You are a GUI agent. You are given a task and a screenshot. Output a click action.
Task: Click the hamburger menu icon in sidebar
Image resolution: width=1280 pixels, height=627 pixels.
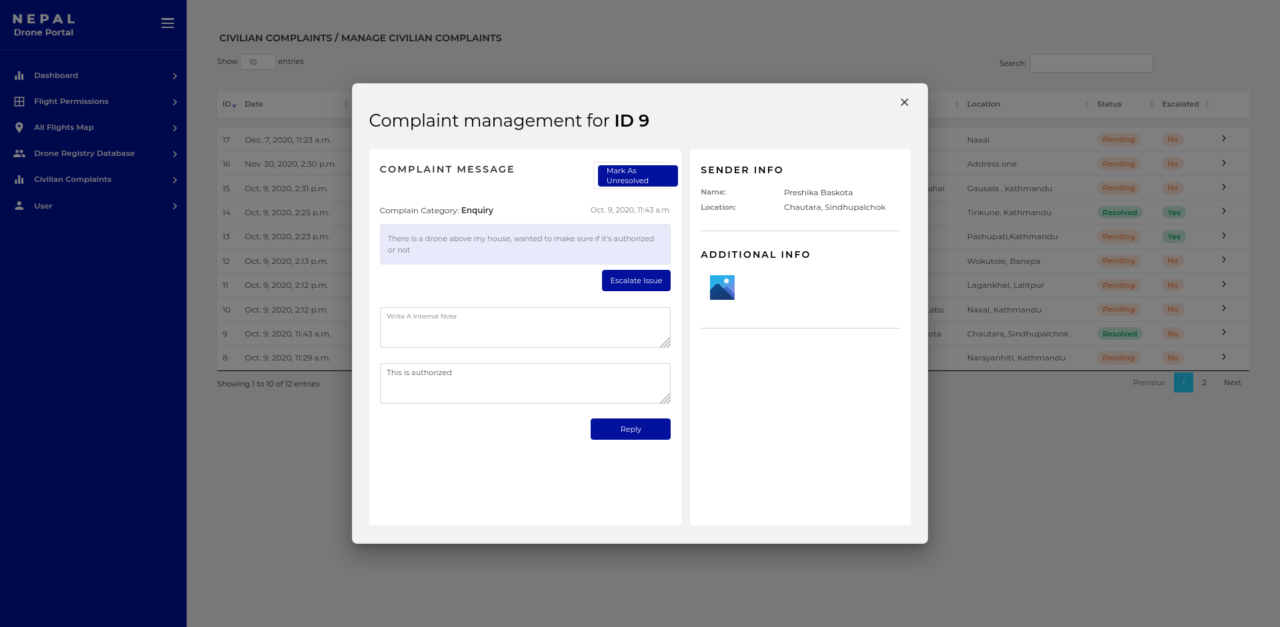coord(167,24)
